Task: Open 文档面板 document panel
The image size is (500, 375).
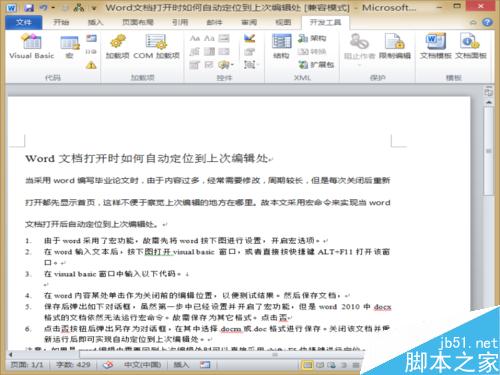Action: [x=471, y=47]
